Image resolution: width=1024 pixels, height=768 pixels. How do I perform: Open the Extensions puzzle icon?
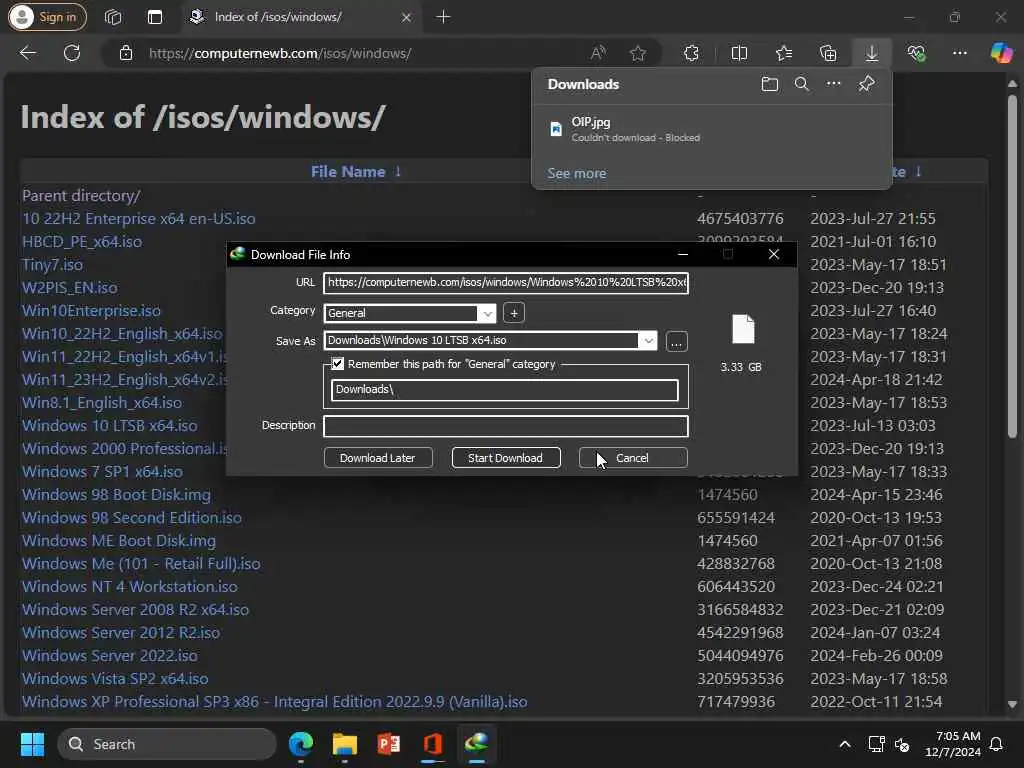pyautogui.click(x=691, y=53)
